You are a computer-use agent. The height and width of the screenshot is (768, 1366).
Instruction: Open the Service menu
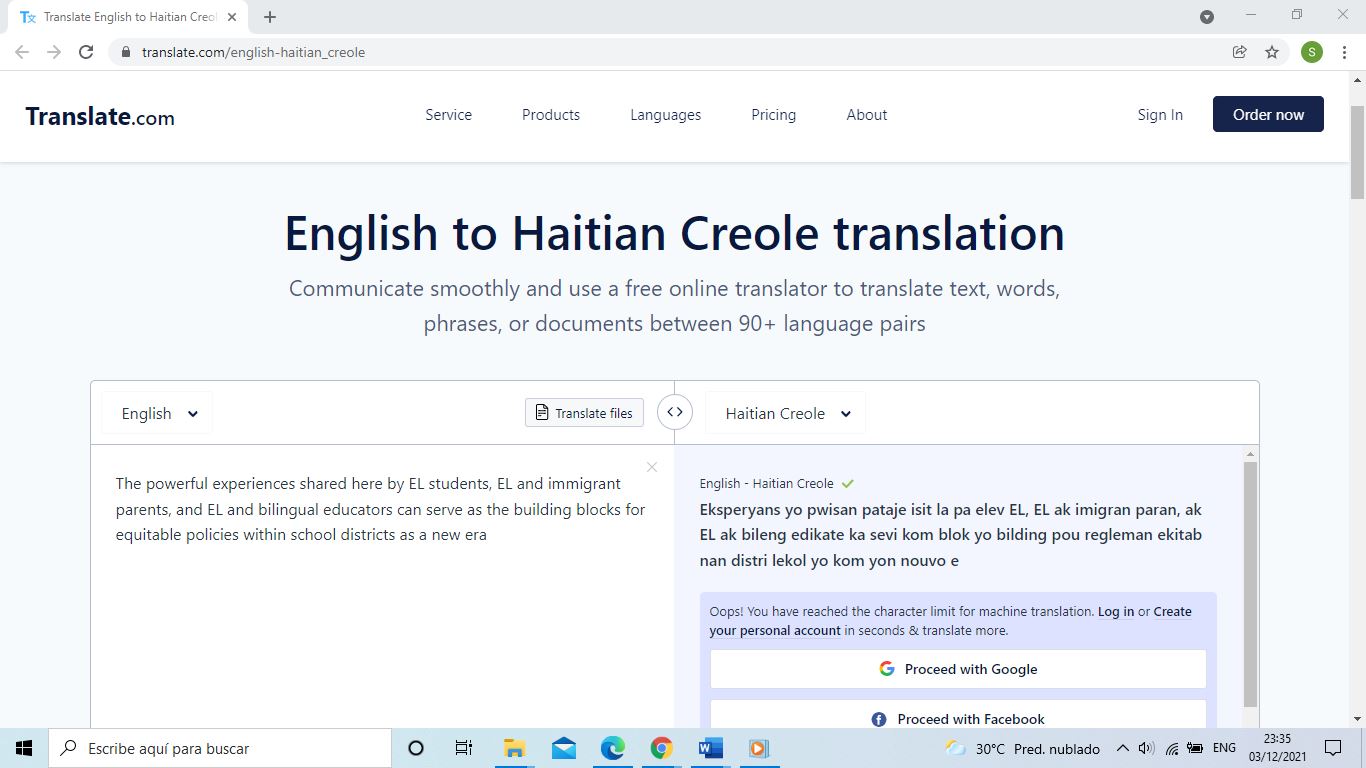448,115
